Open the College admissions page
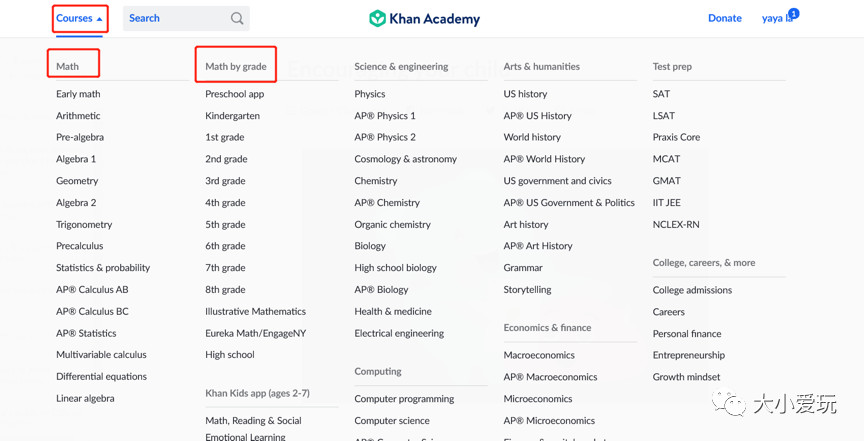 (x=692, y=290)
